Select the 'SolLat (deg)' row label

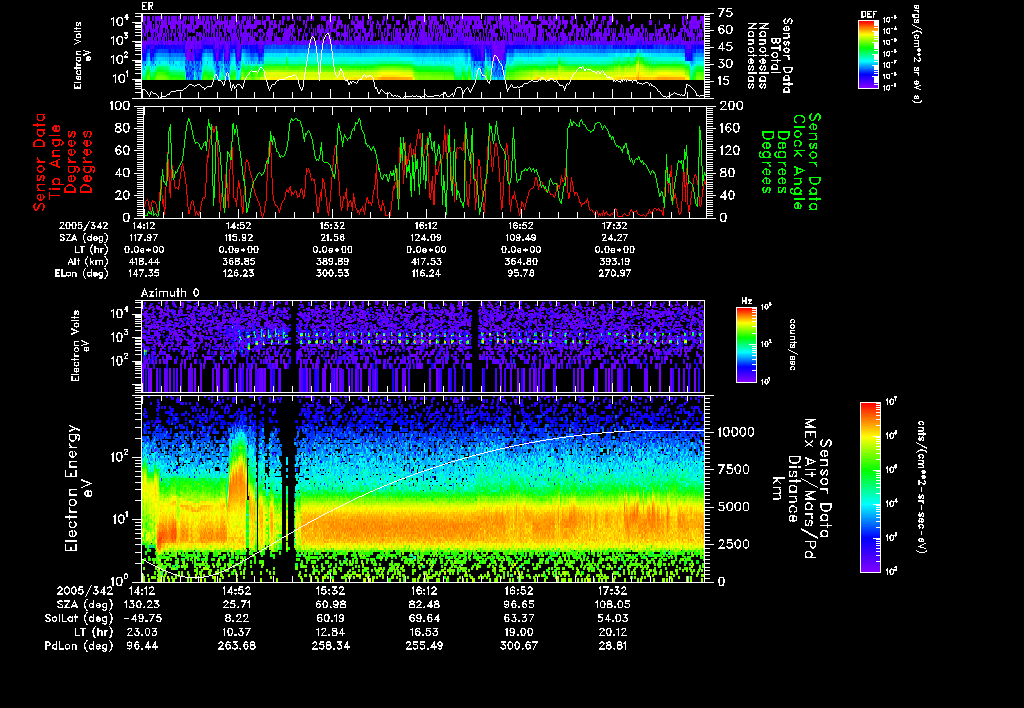[78, 618]
